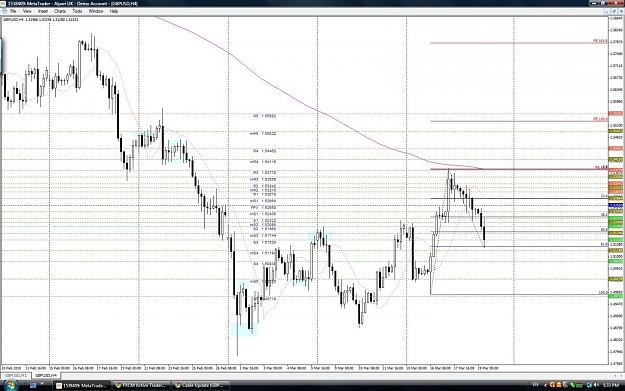This screenshot has width=625, height=391.
Task: Open the File menu
Action: click(13, 11)
